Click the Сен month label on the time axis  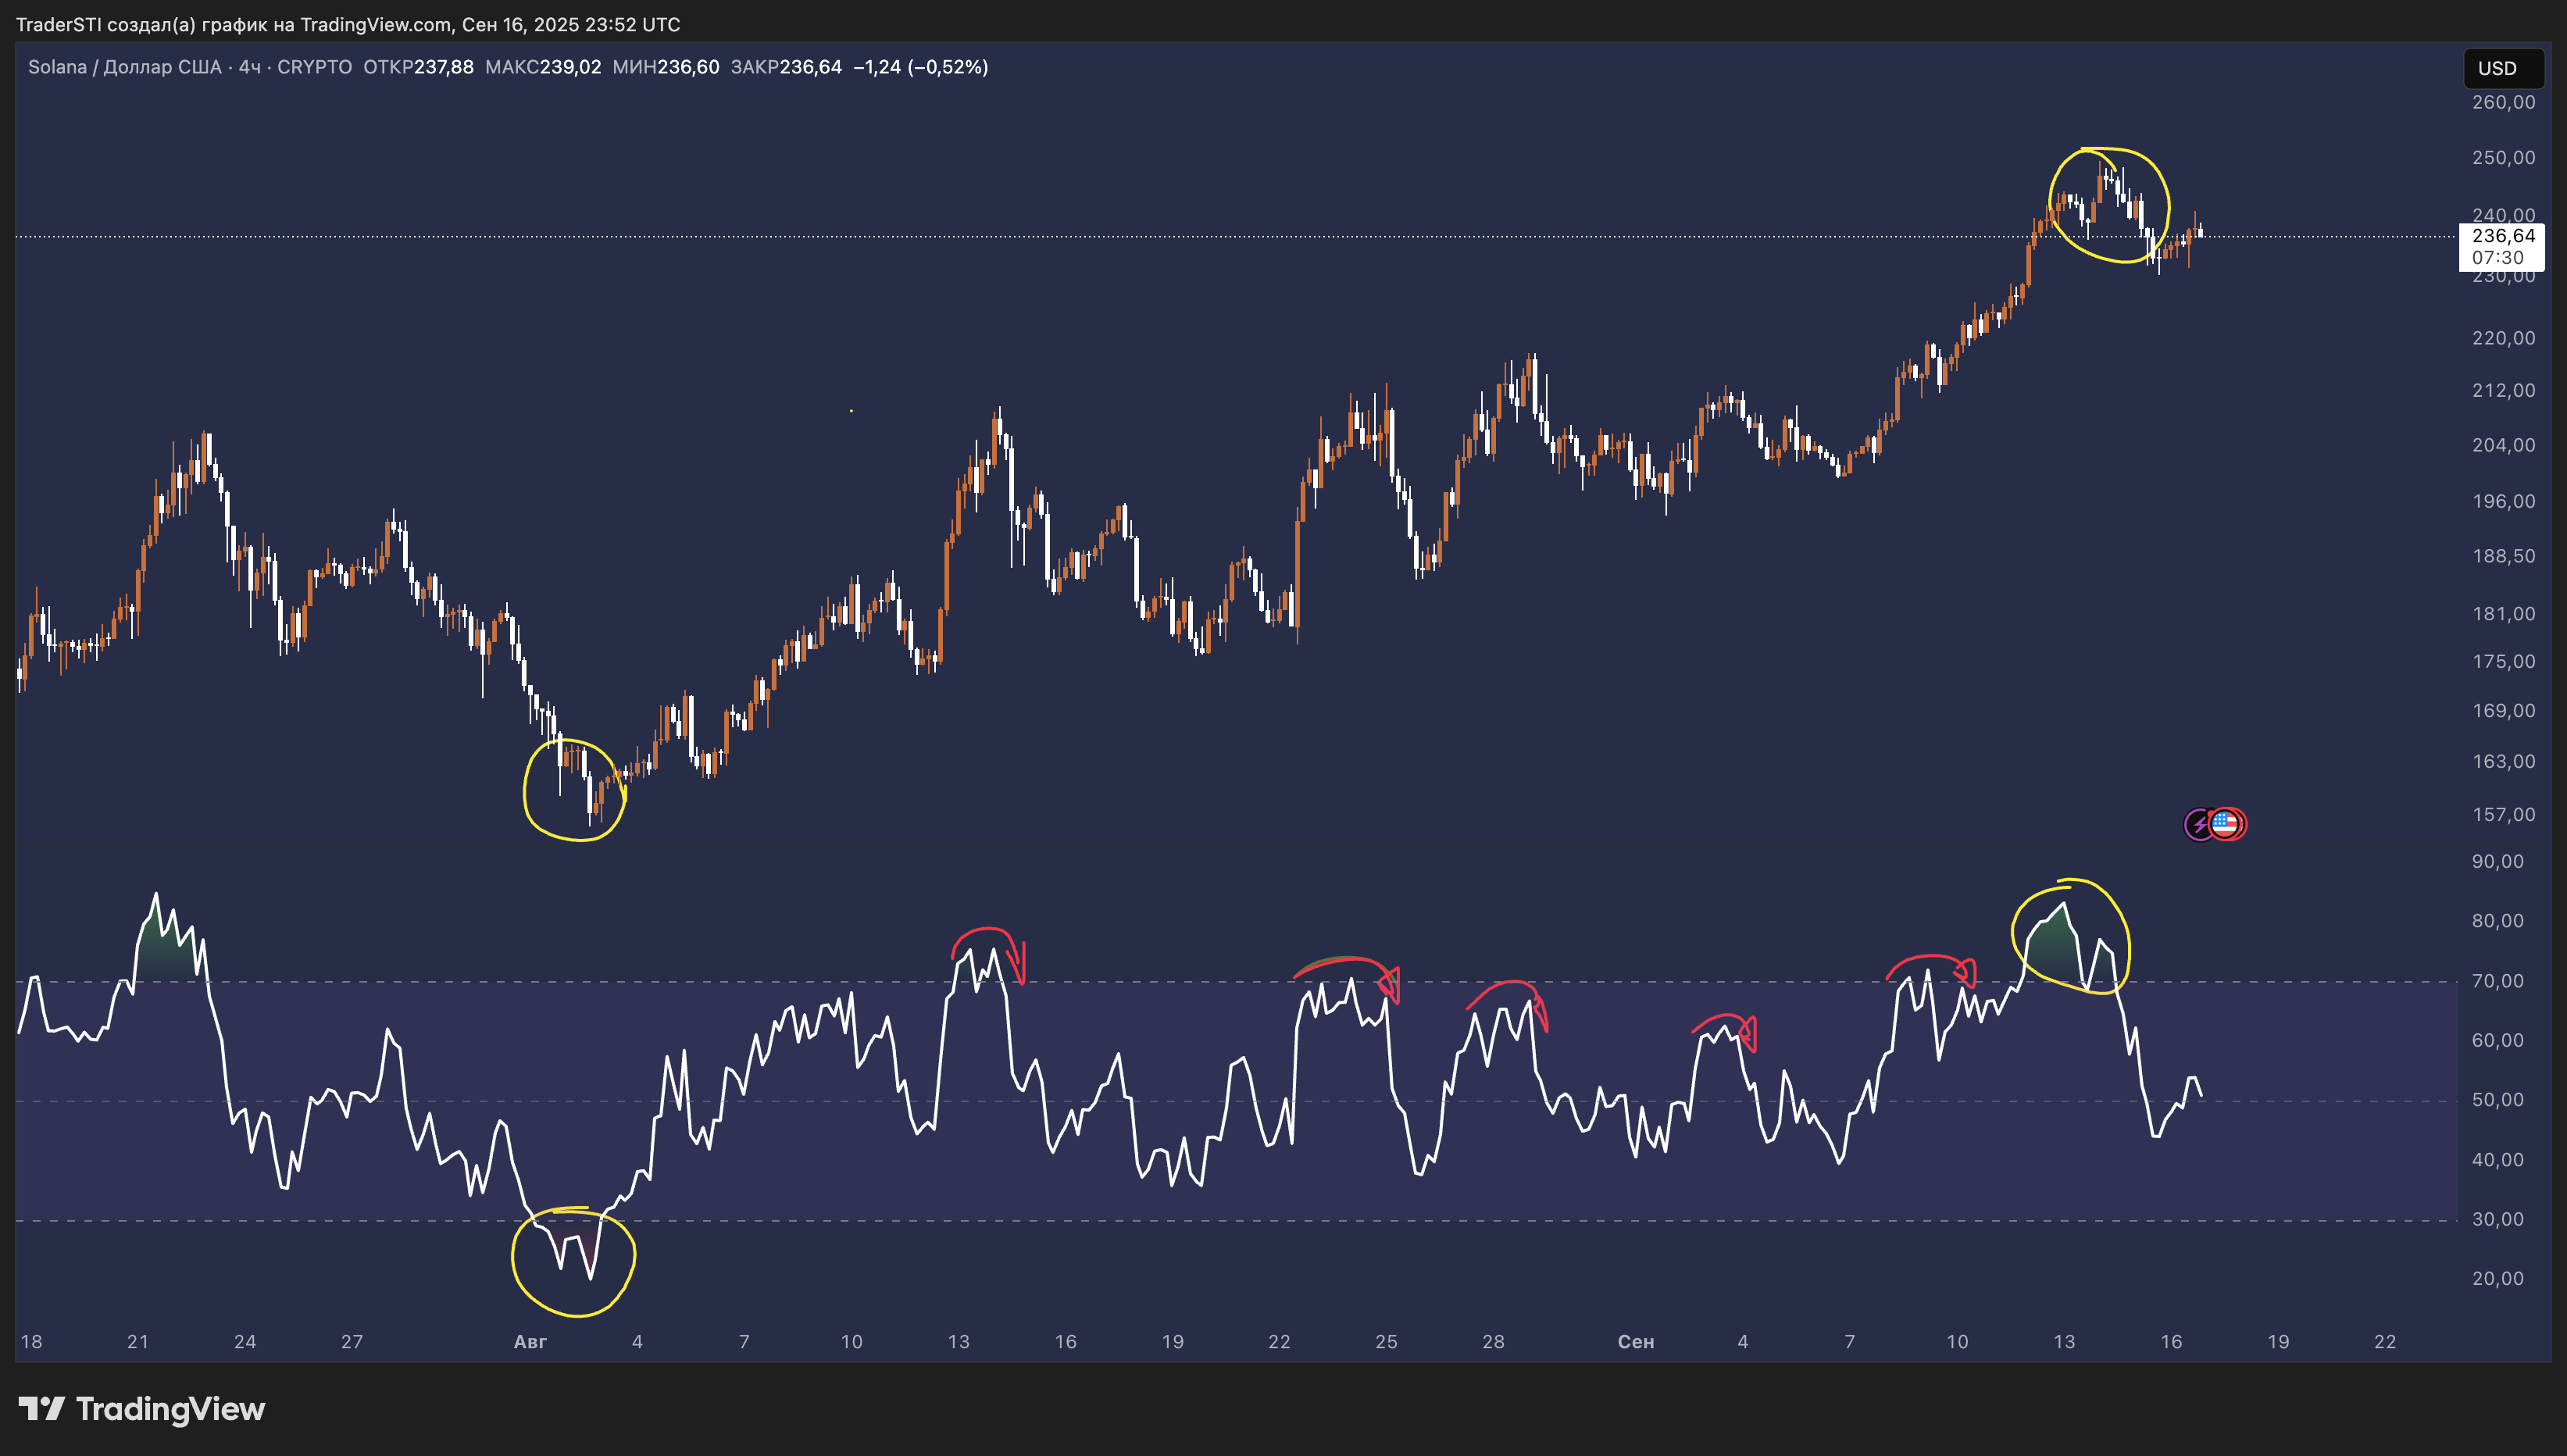click(1635, 1342)
